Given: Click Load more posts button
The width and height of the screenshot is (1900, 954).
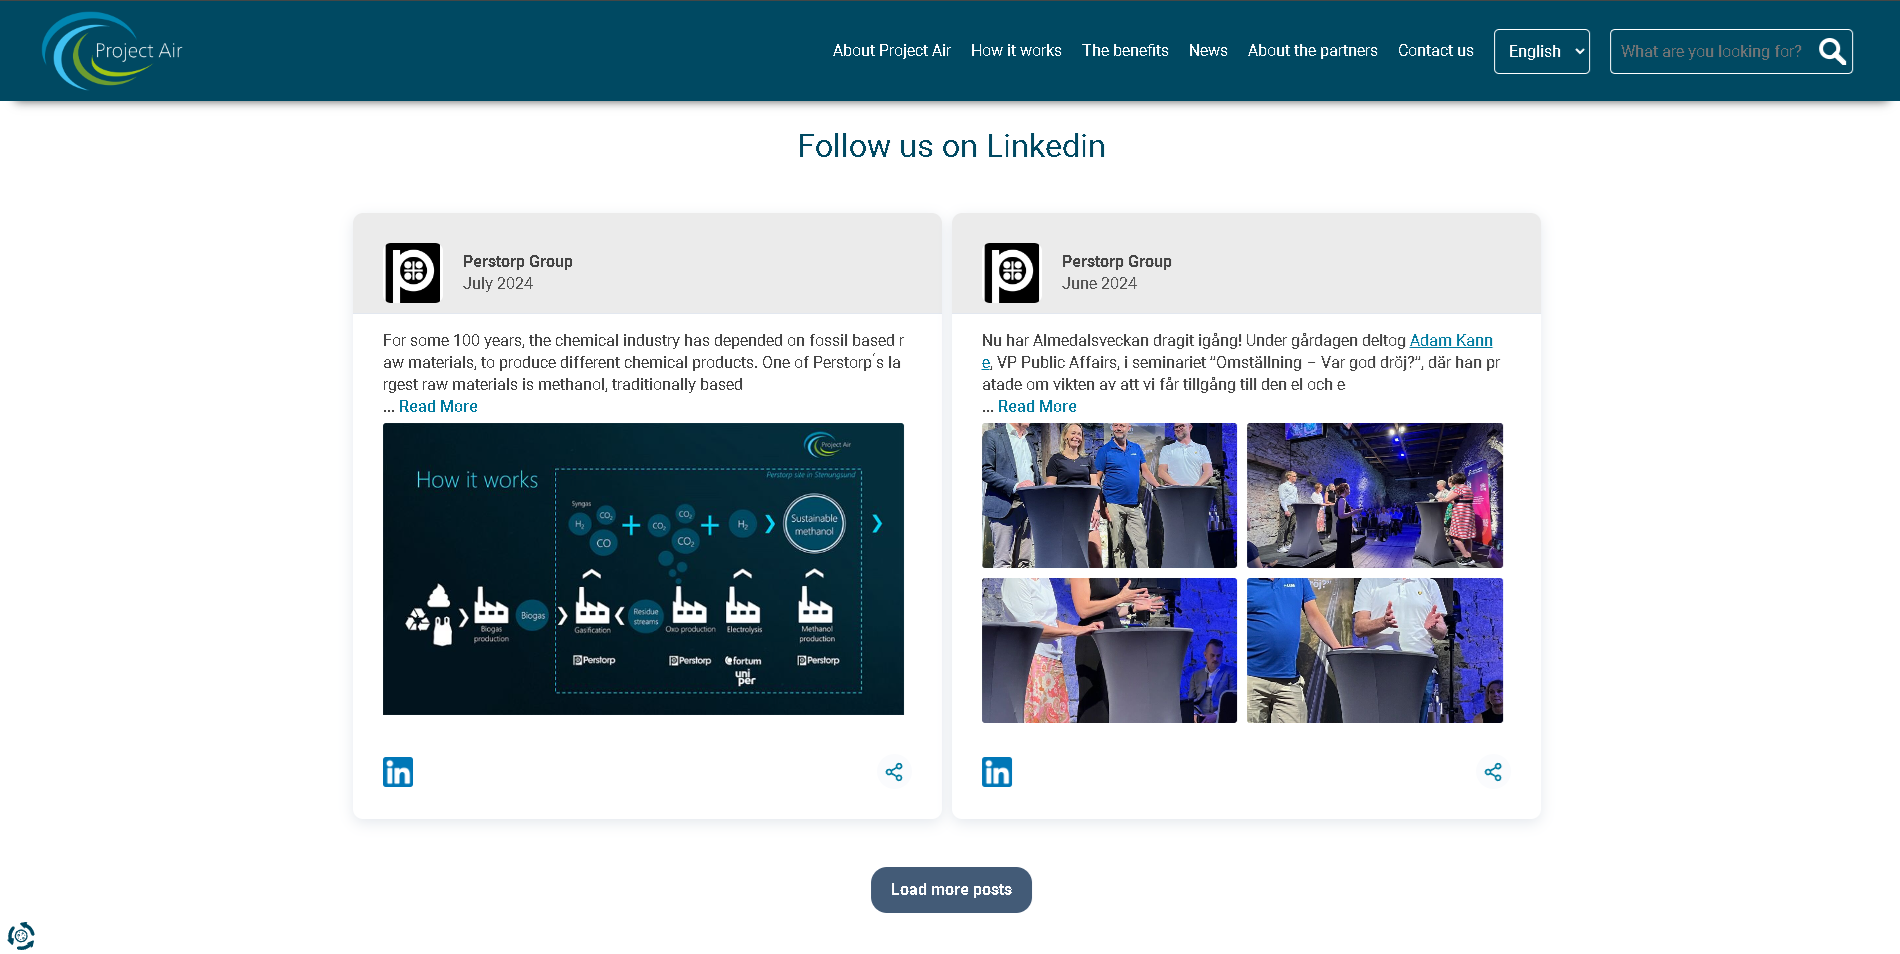Looking at the screenshot, I should (x=951, y=889).
